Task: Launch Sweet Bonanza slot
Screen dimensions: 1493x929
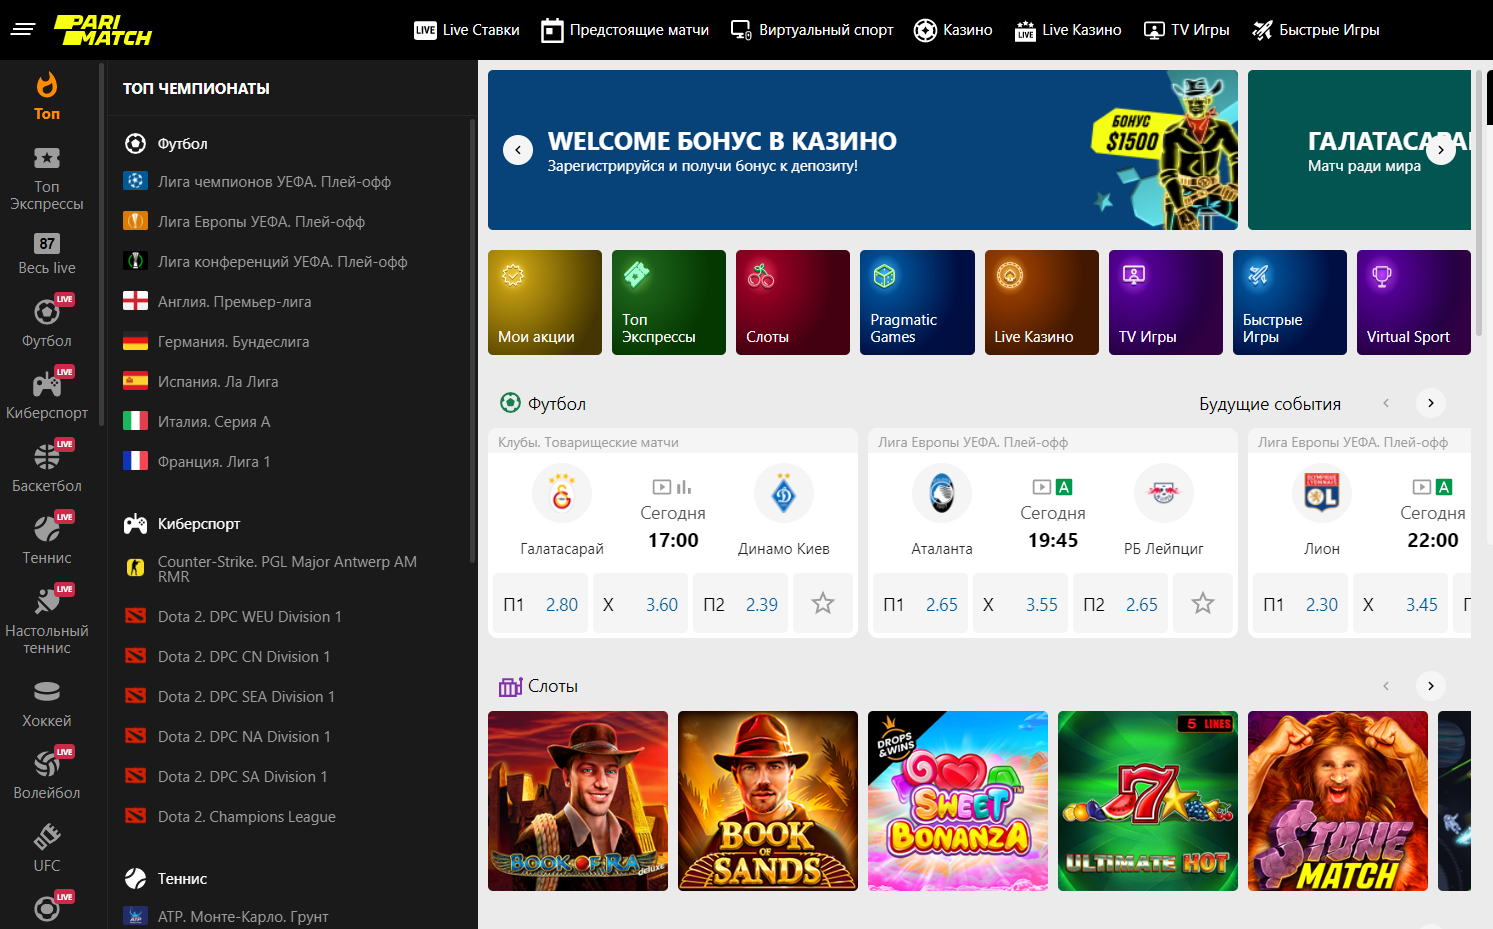Action: (x=958, y=801)
